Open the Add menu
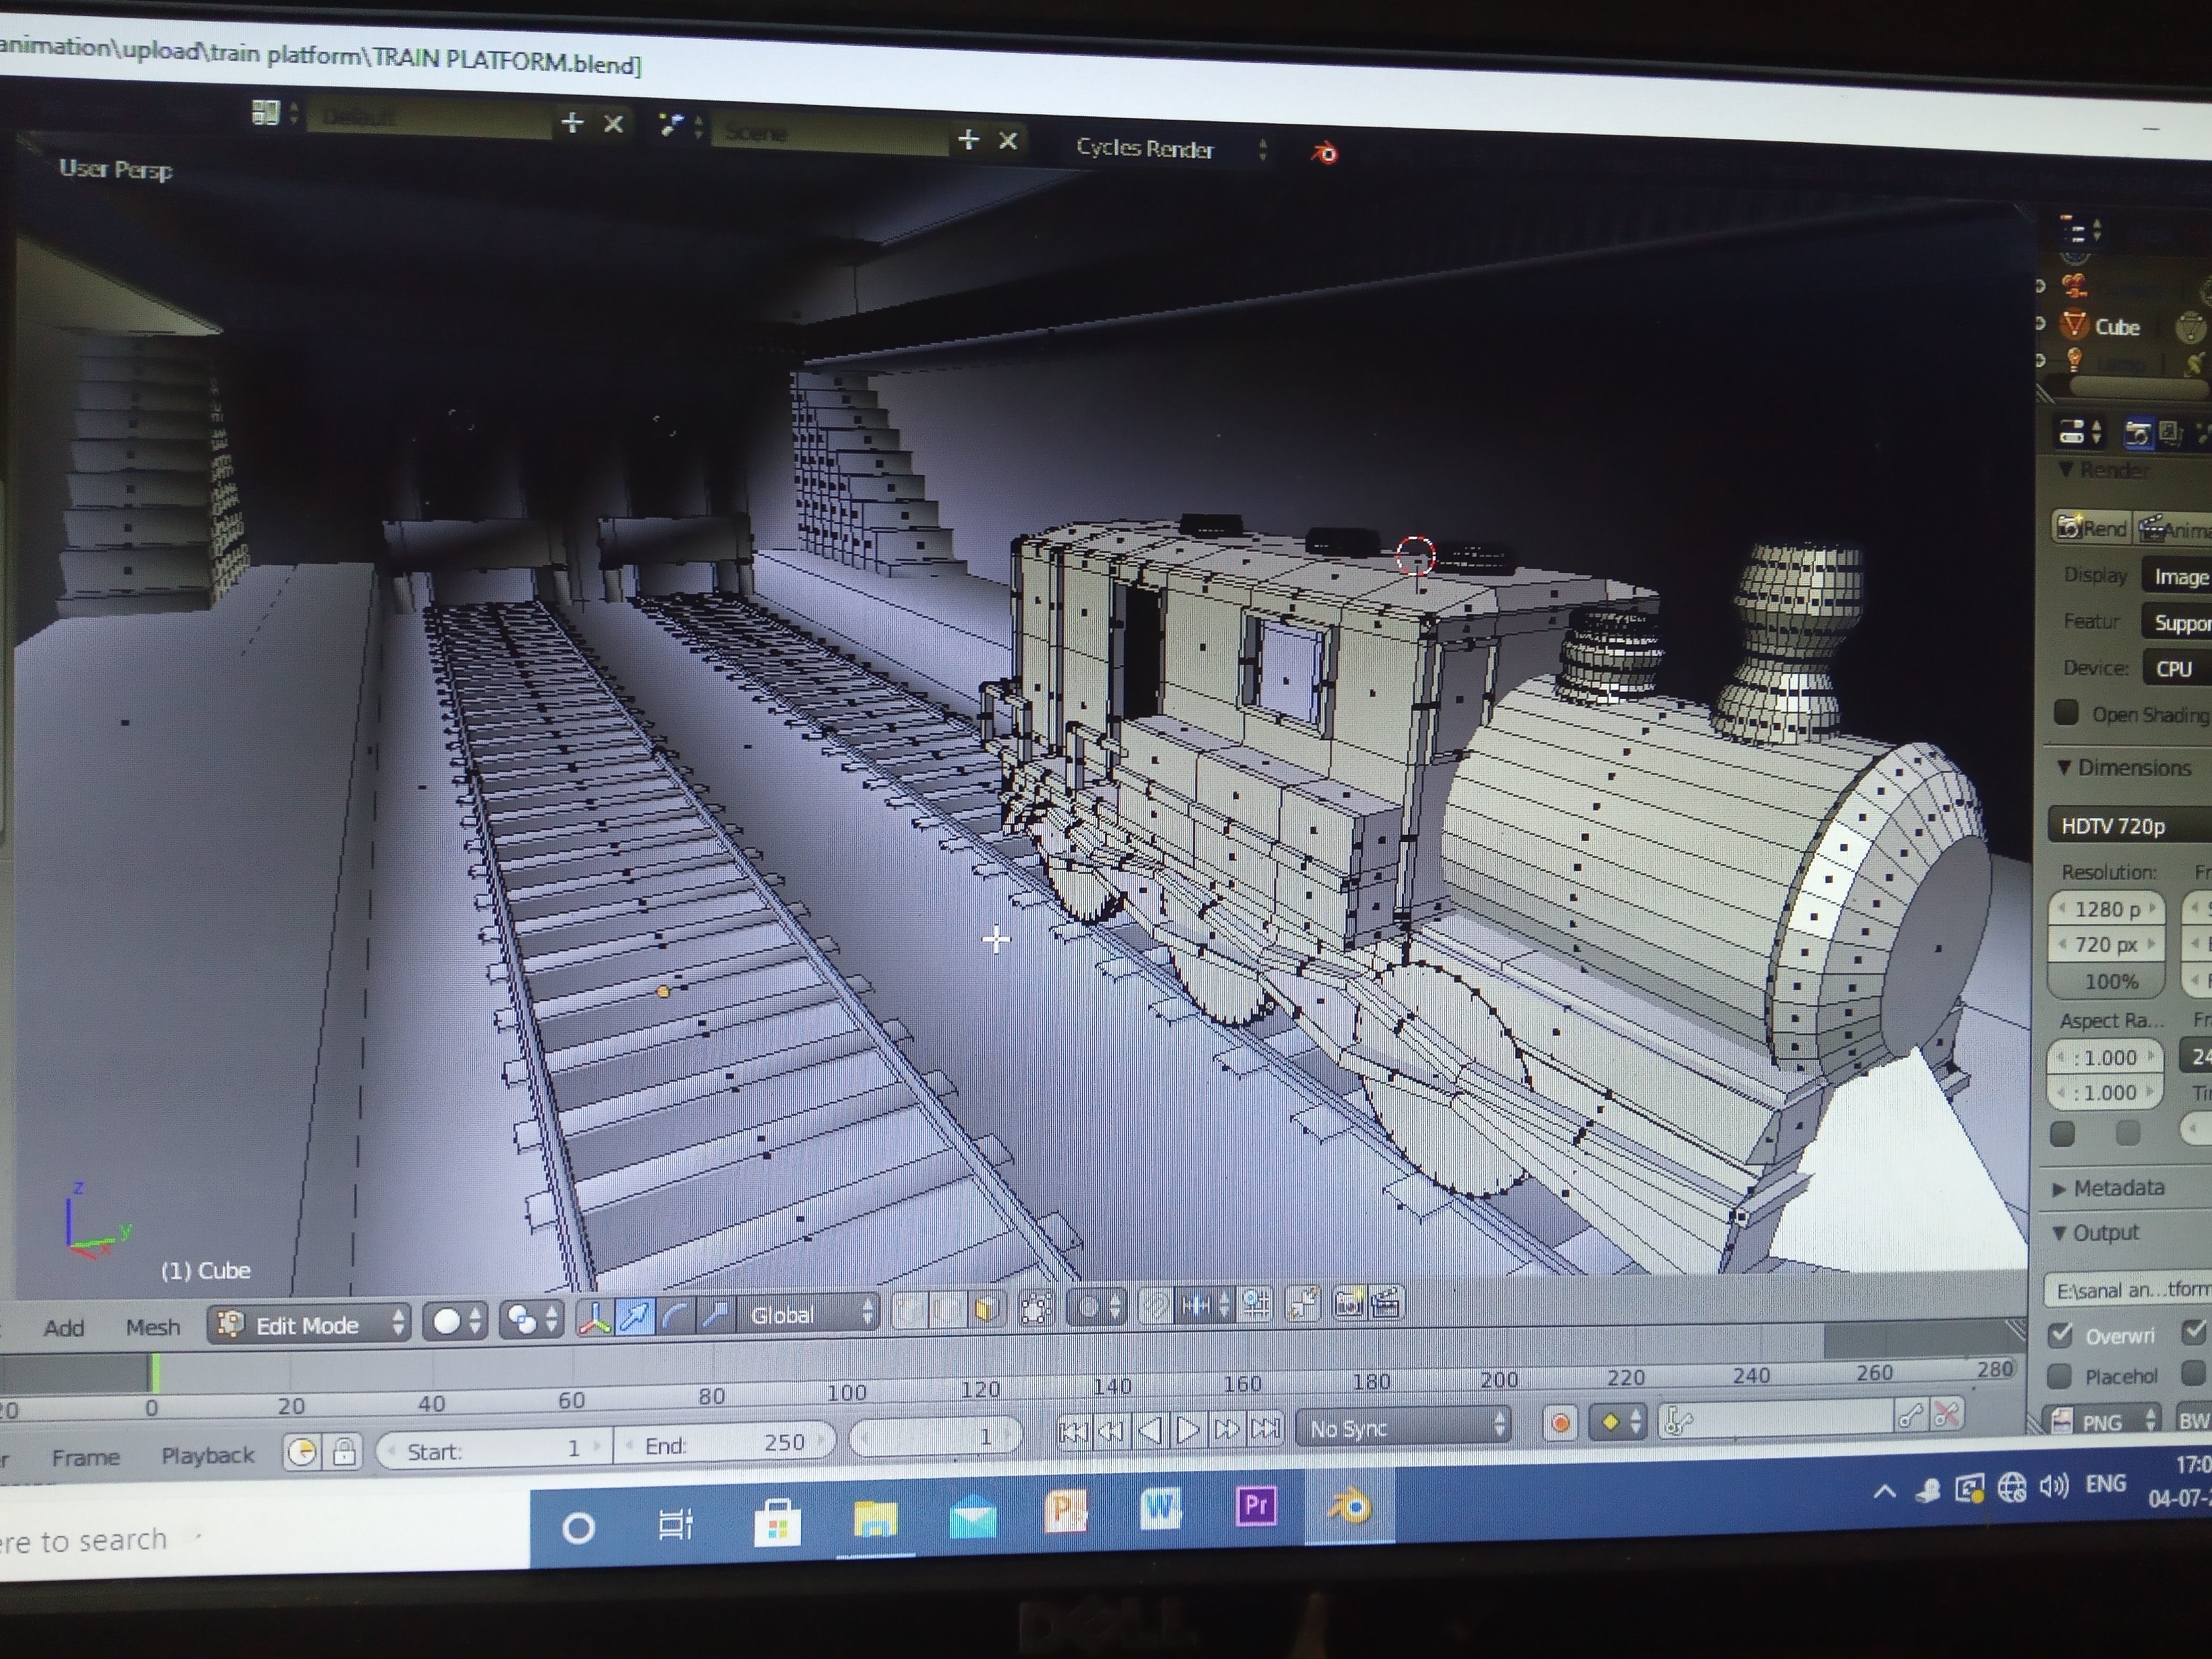Viewport: 2212px width, 1659px height. click(63, 1327)
